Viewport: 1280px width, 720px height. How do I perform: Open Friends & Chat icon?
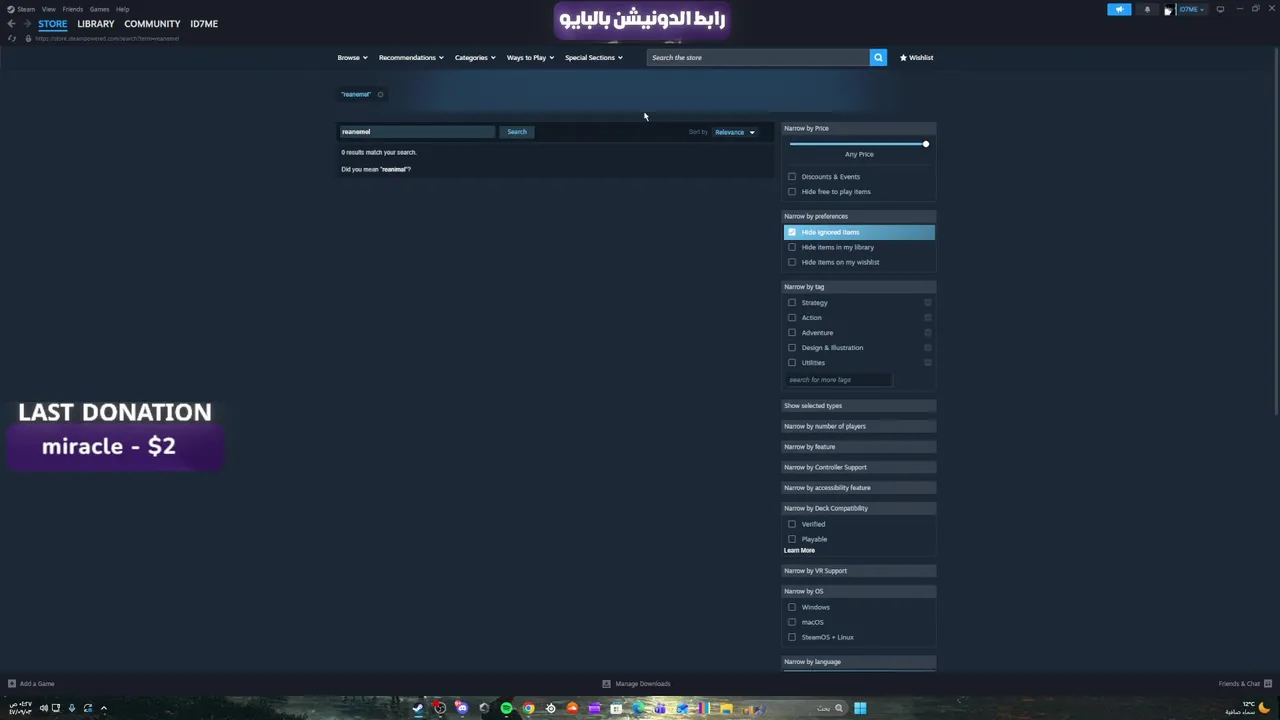click(1267, 684)
